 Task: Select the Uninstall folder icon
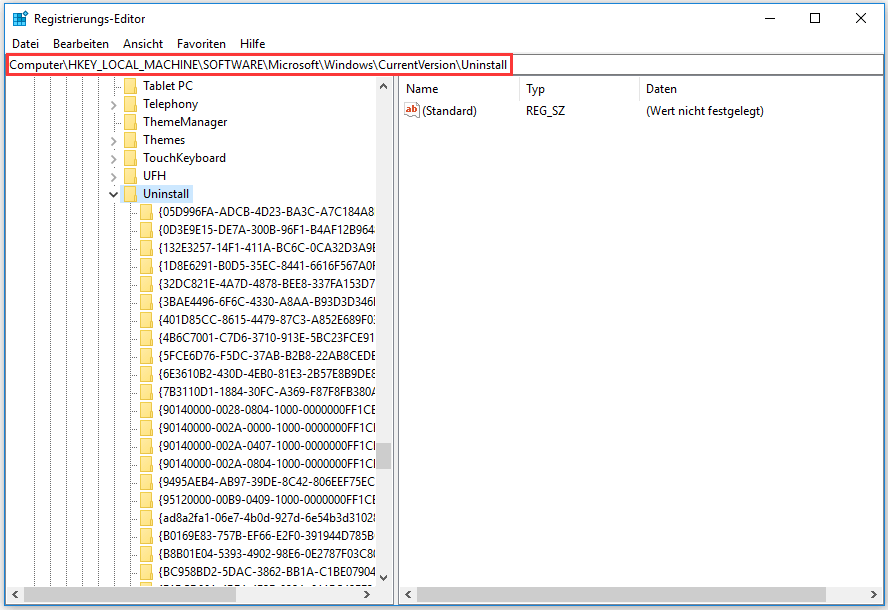tap(130, 194)
